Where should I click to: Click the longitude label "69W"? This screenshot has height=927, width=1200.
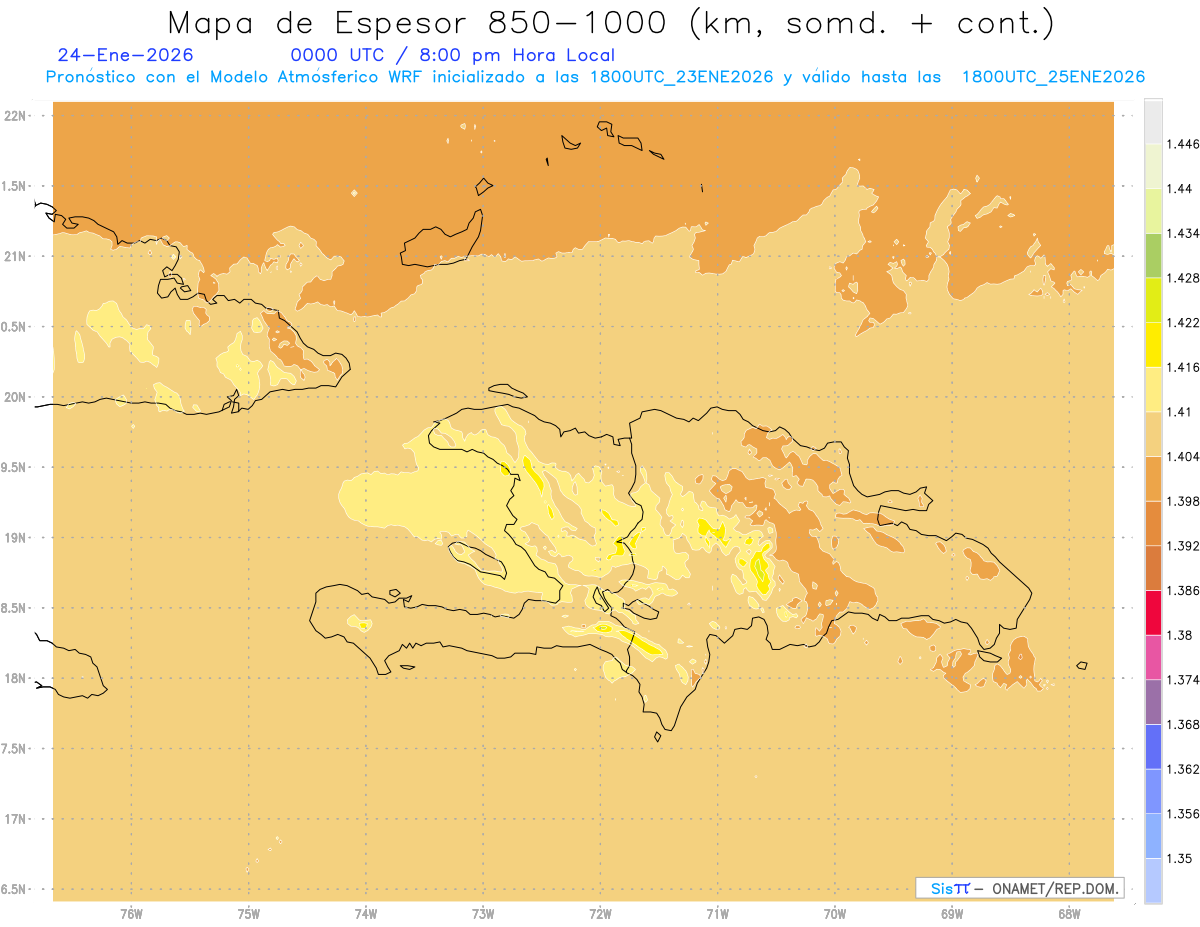pyautogui.click(x=952, y=914)
